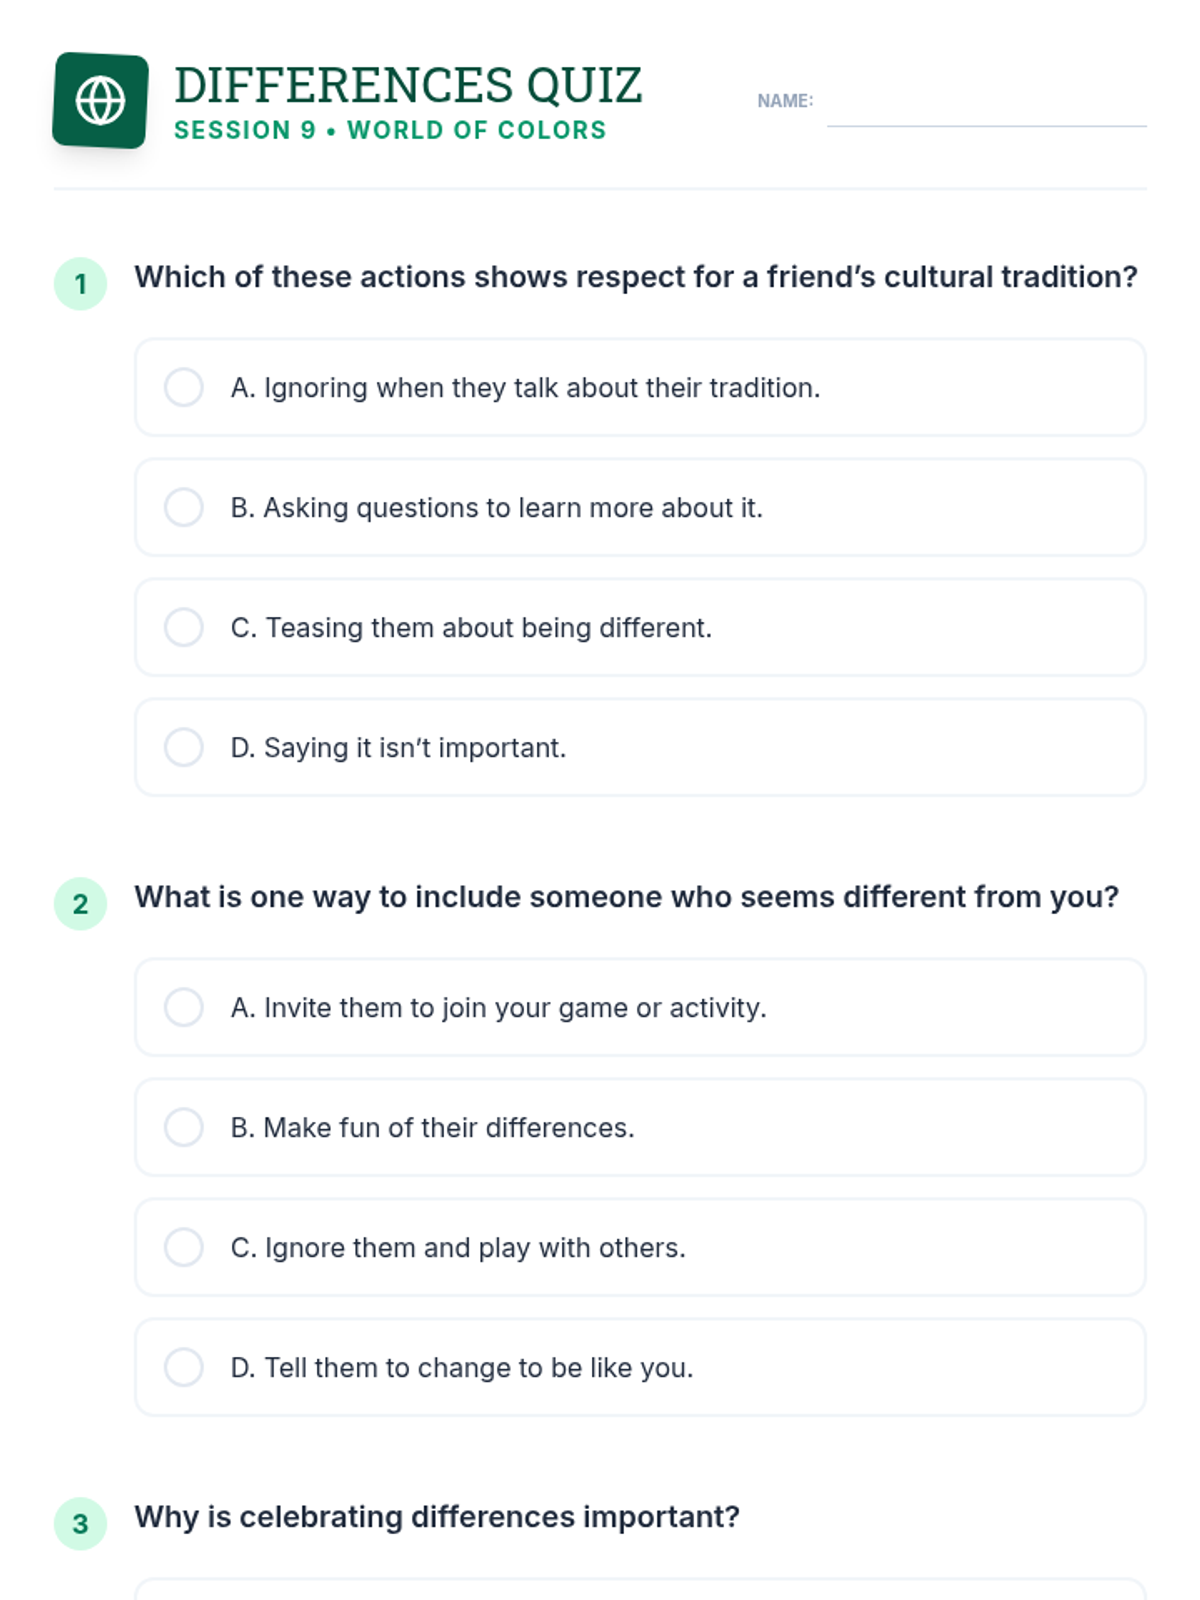This screenshot has height=1600, width=1200.
Task: Select radio for Asking questions to learn more
Action: pyautogui.click(x=184, y=507)
